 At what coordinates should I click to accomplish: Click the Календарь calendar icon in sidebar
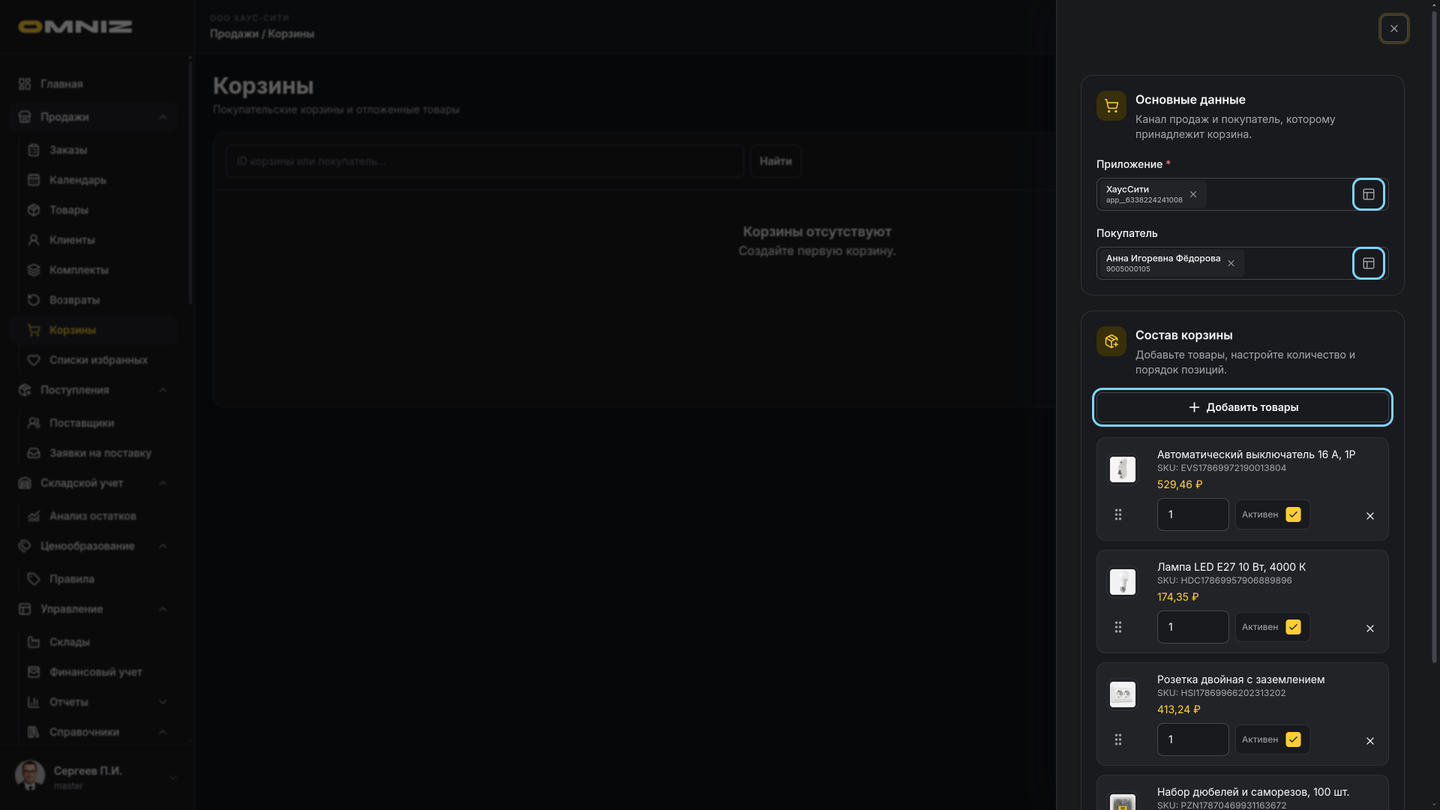click(x=33, y=180)
